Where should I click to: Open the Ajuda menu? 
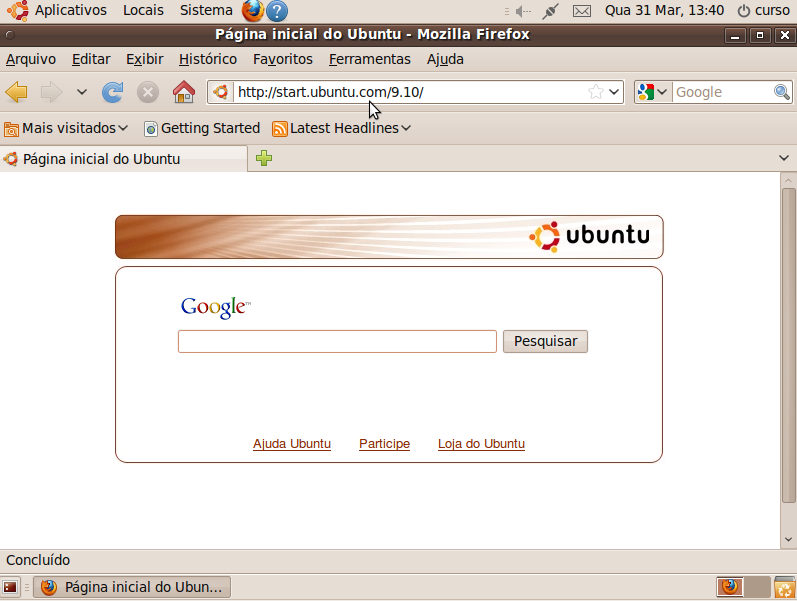tap(445, 59)
